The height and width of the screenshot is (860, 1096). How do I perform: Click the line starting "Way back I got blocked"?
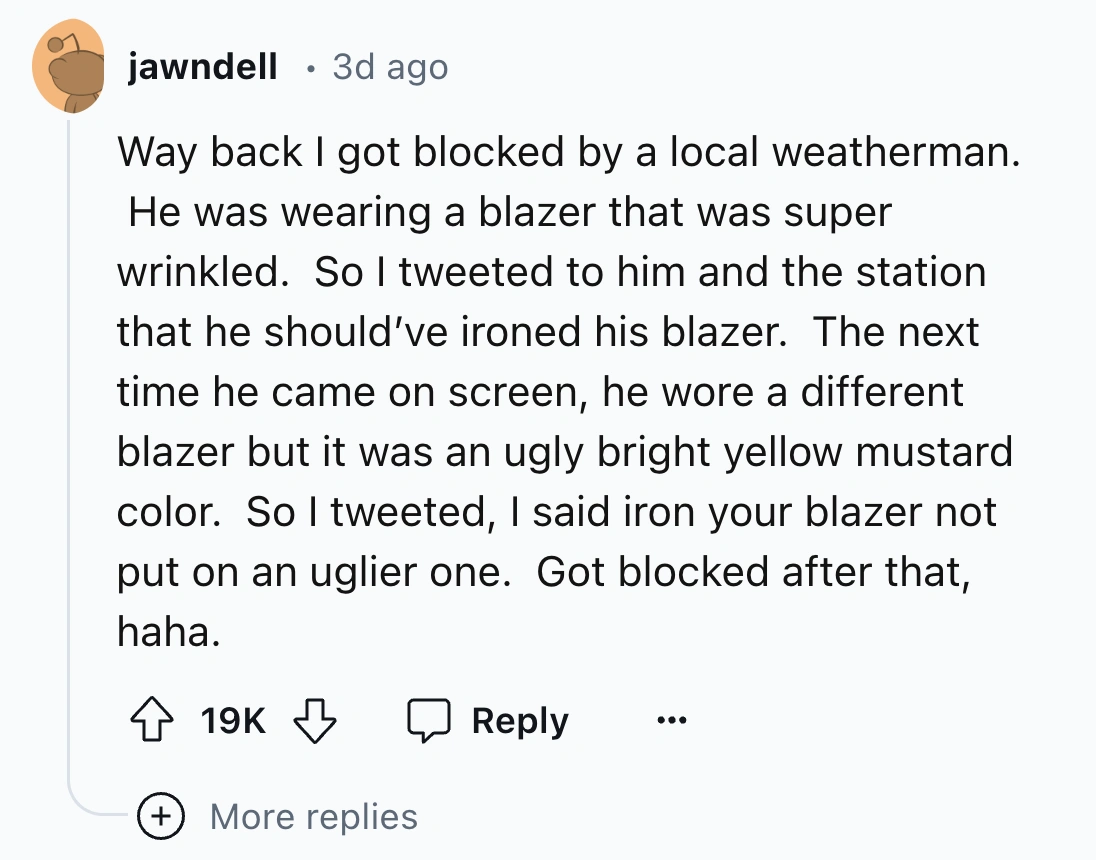tap(570, 152)
